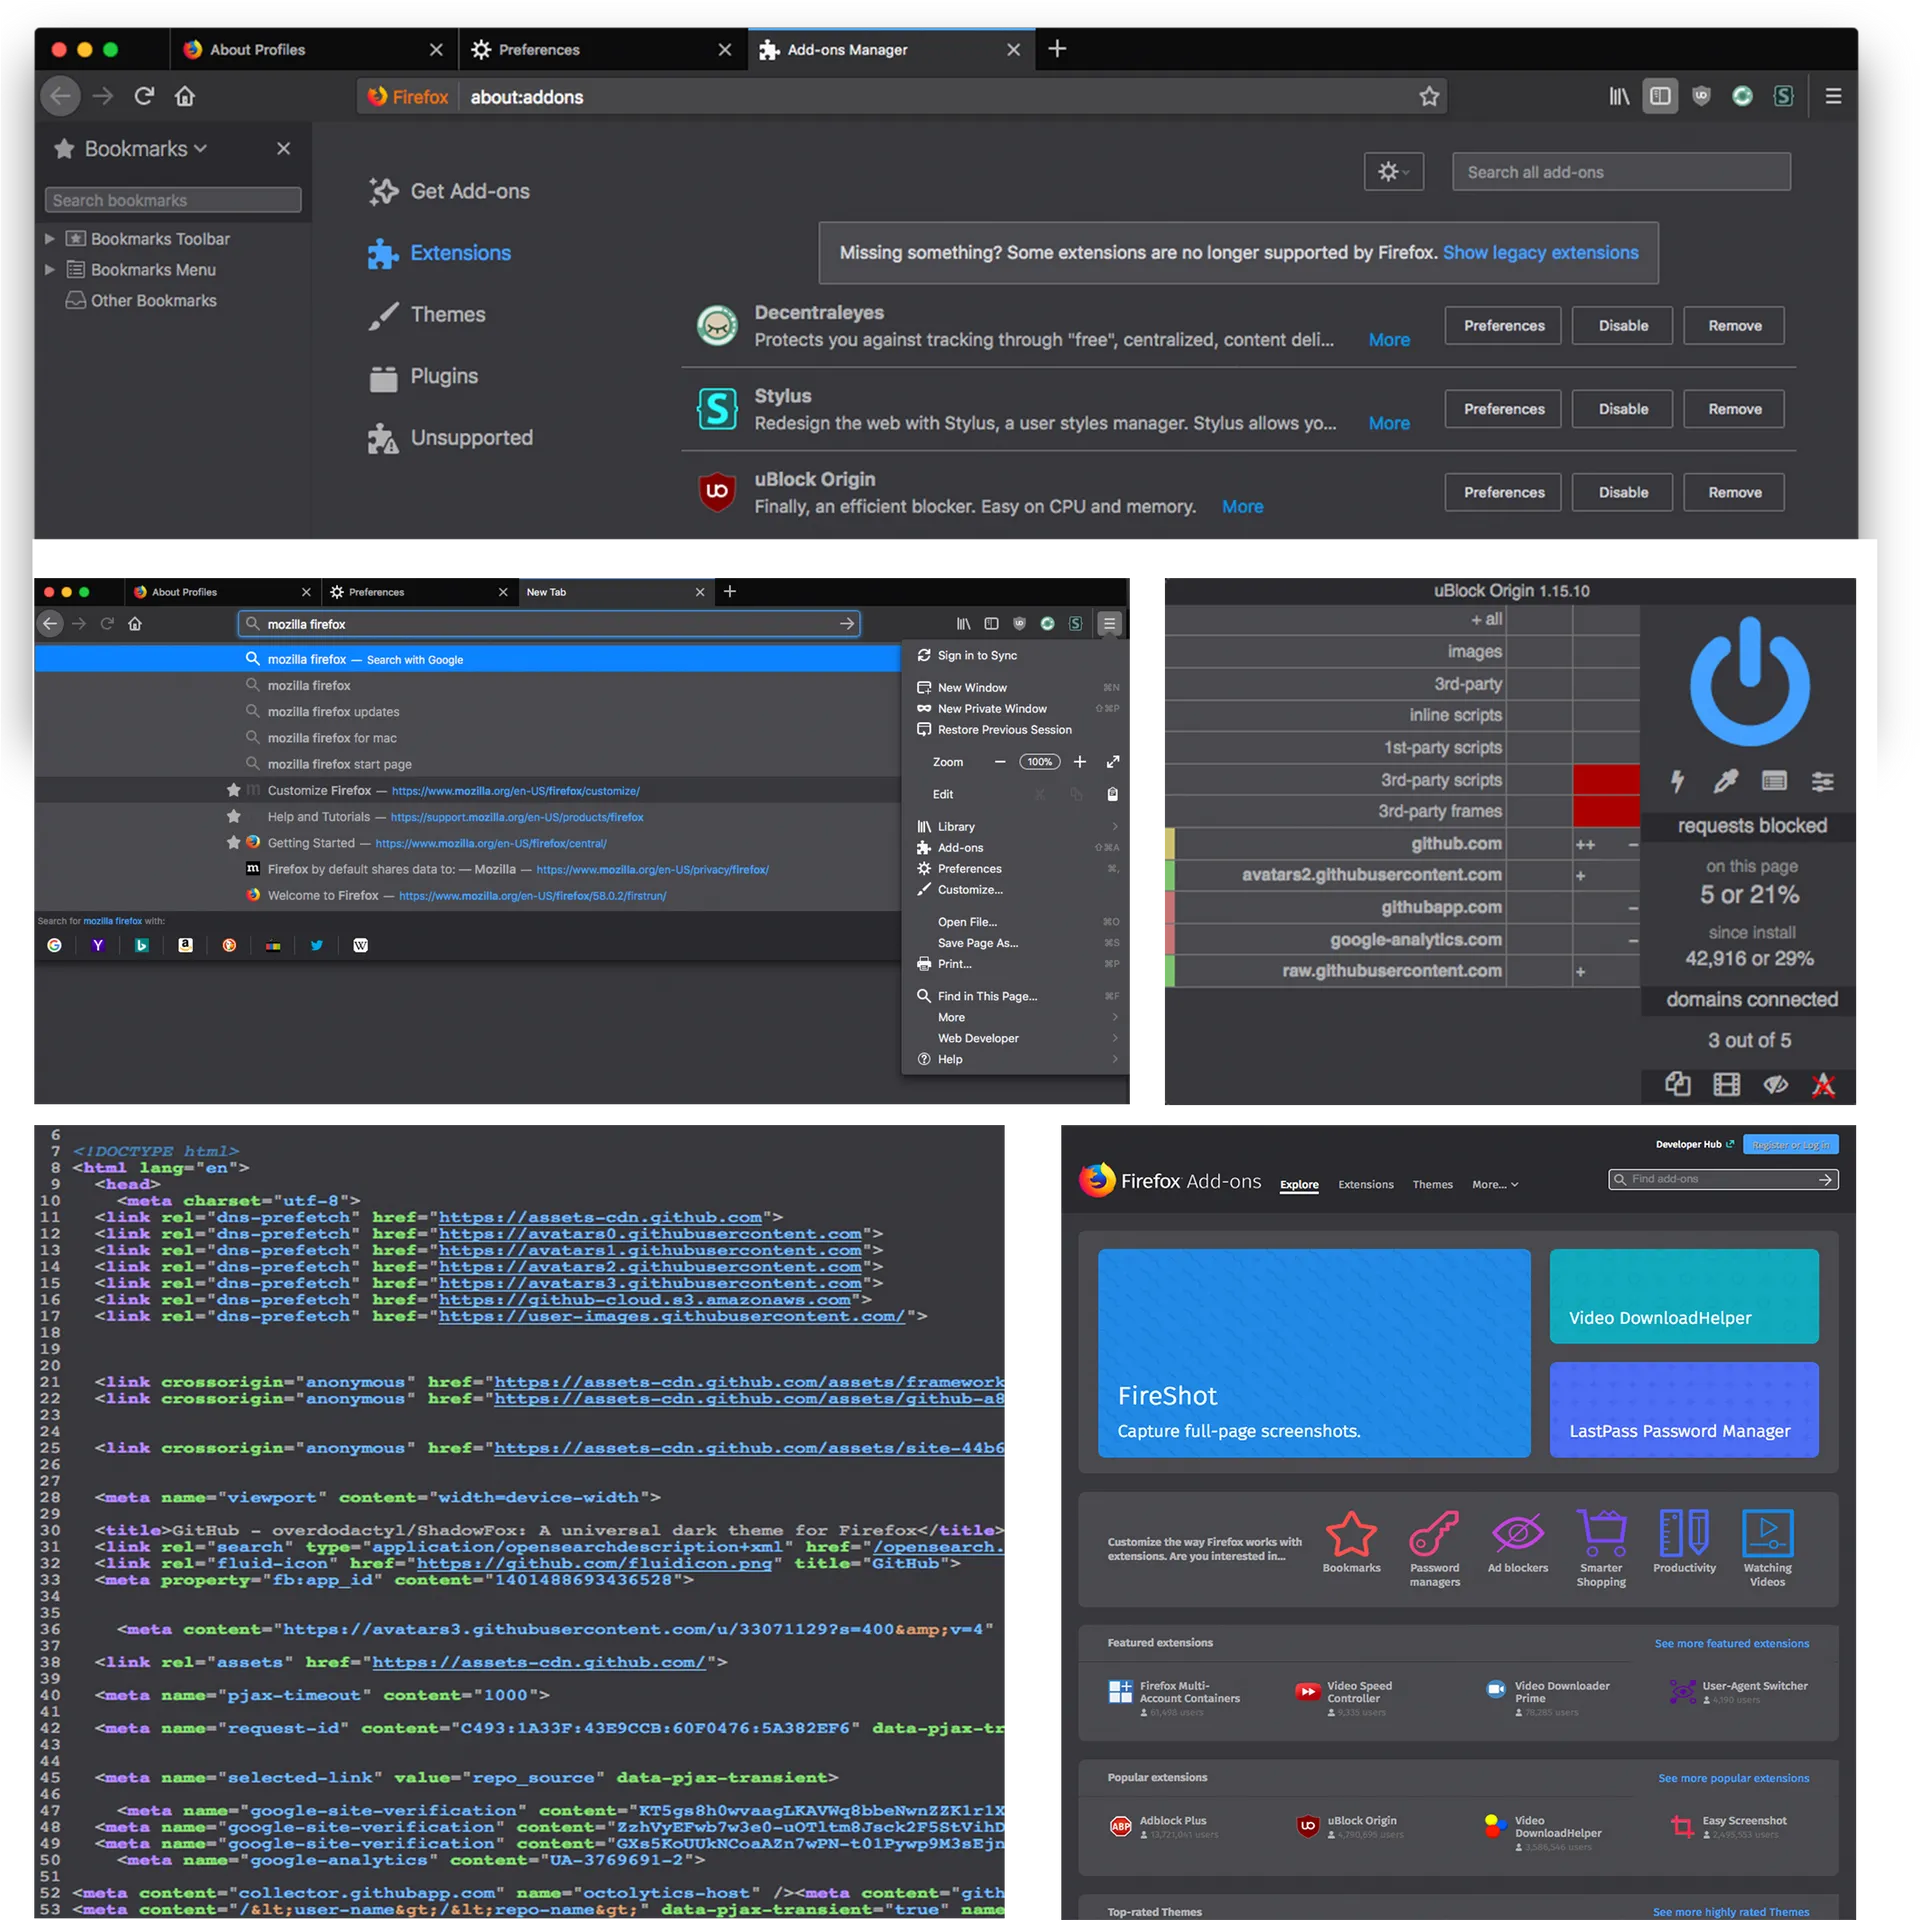Toggle uBlock's block remote fonts icon
1920x1920 pixels.
(1823, 1084)
